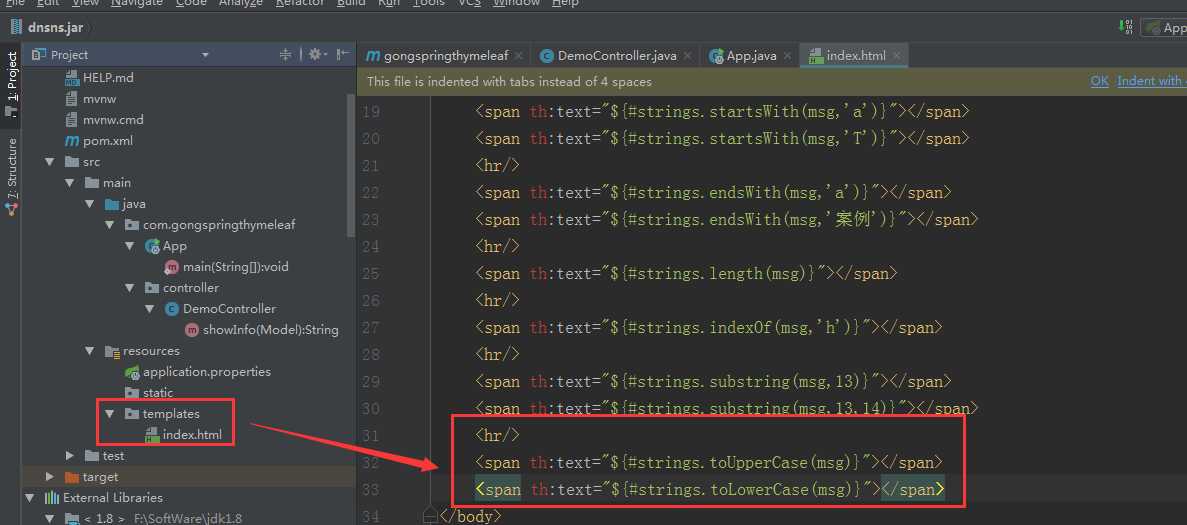Switch to the gongspringthymeleaf tab
This screenshot has height=525, width=1187.
(444, 55)
